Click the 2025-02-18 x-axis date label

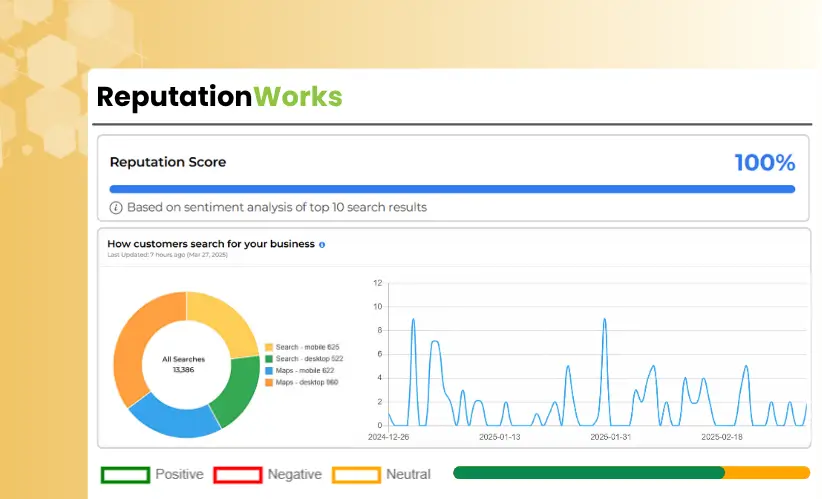722,437
